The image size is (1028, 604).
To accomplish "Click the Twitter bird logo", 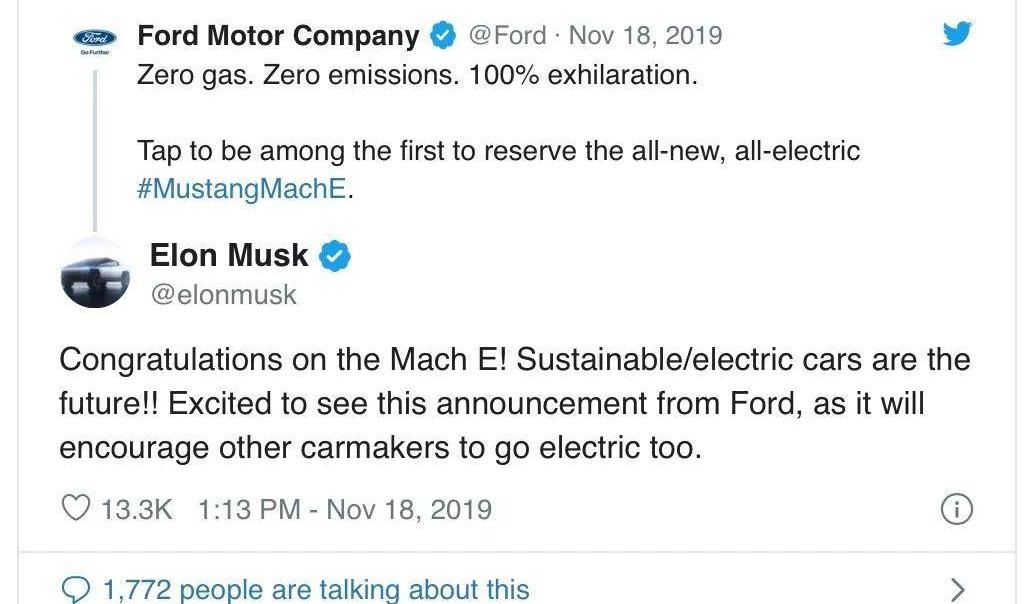I will point(957,33).
